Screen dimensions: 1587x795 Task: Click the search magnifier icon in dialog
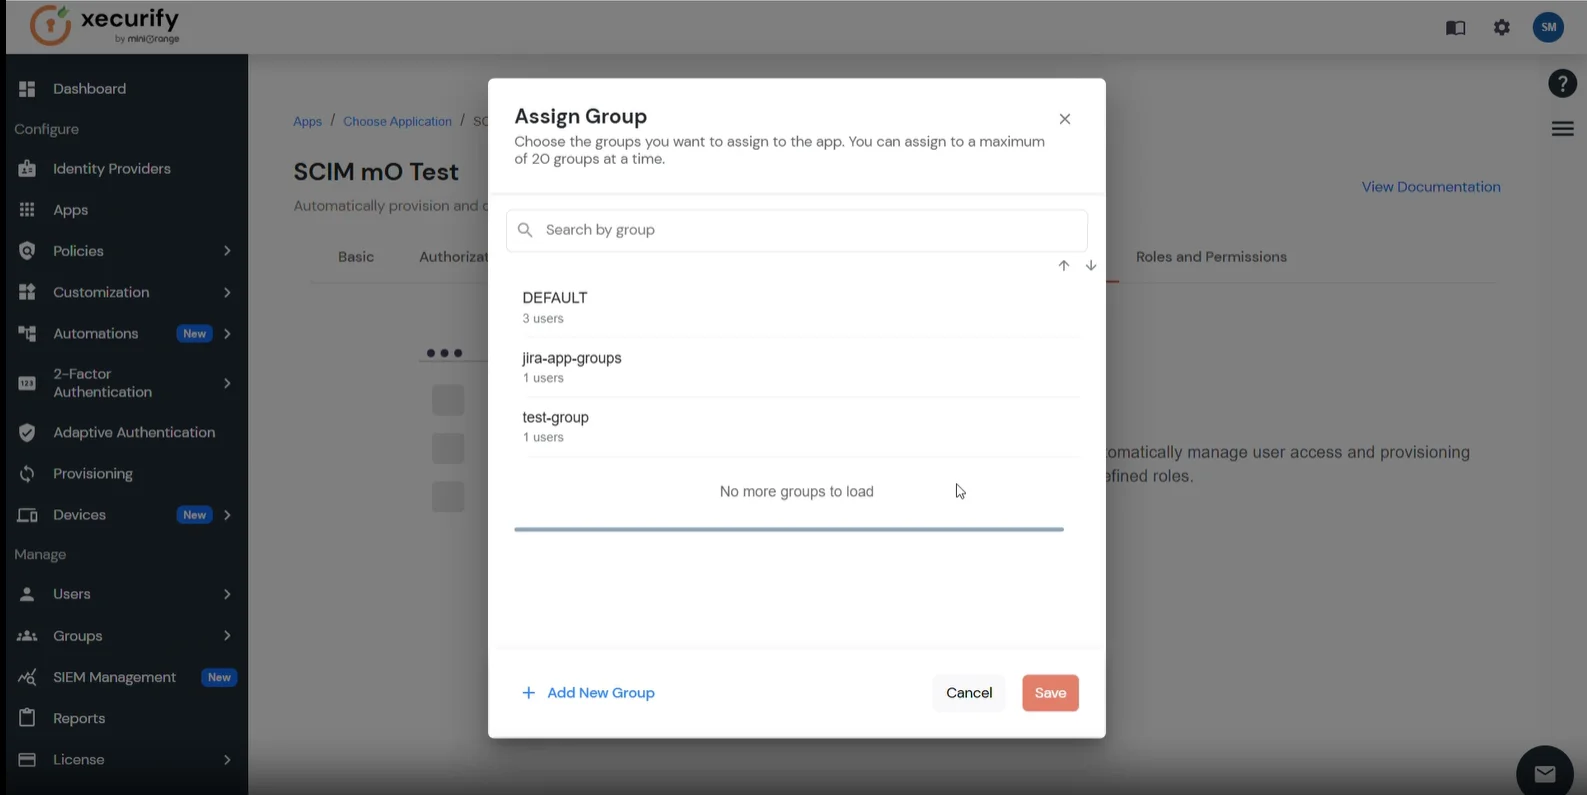pos(525,230)
